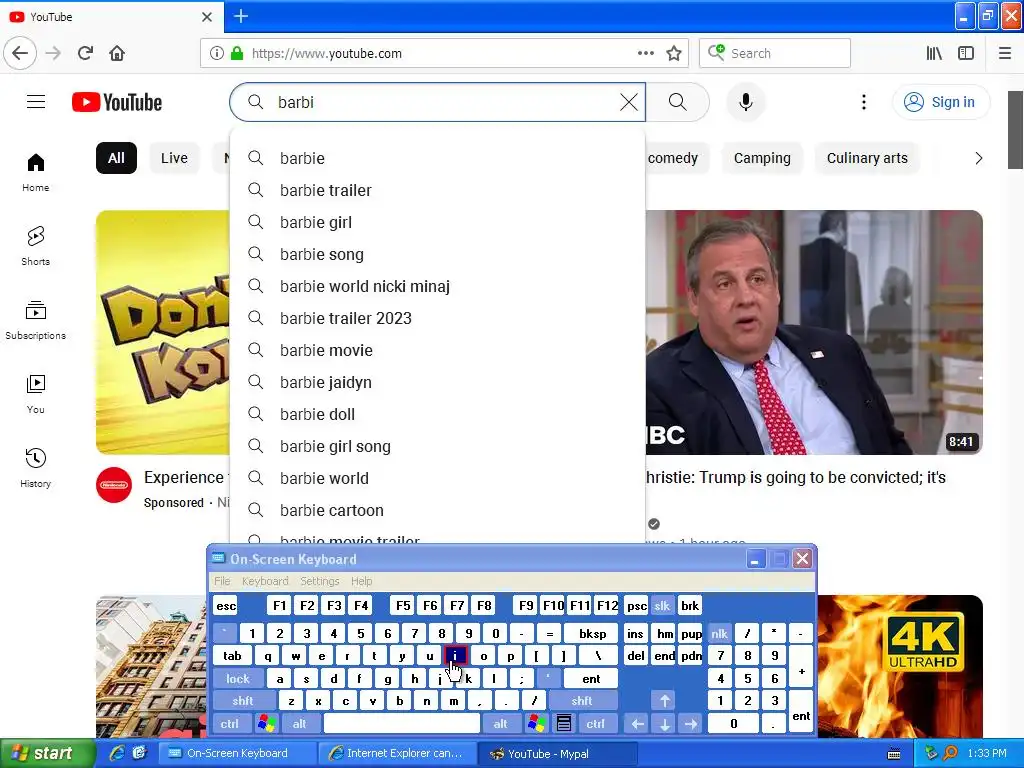Image resolution: width=1024 pixels, height=768 pixels.
Task: Open You section in sidebar
Action: [36, 394]
